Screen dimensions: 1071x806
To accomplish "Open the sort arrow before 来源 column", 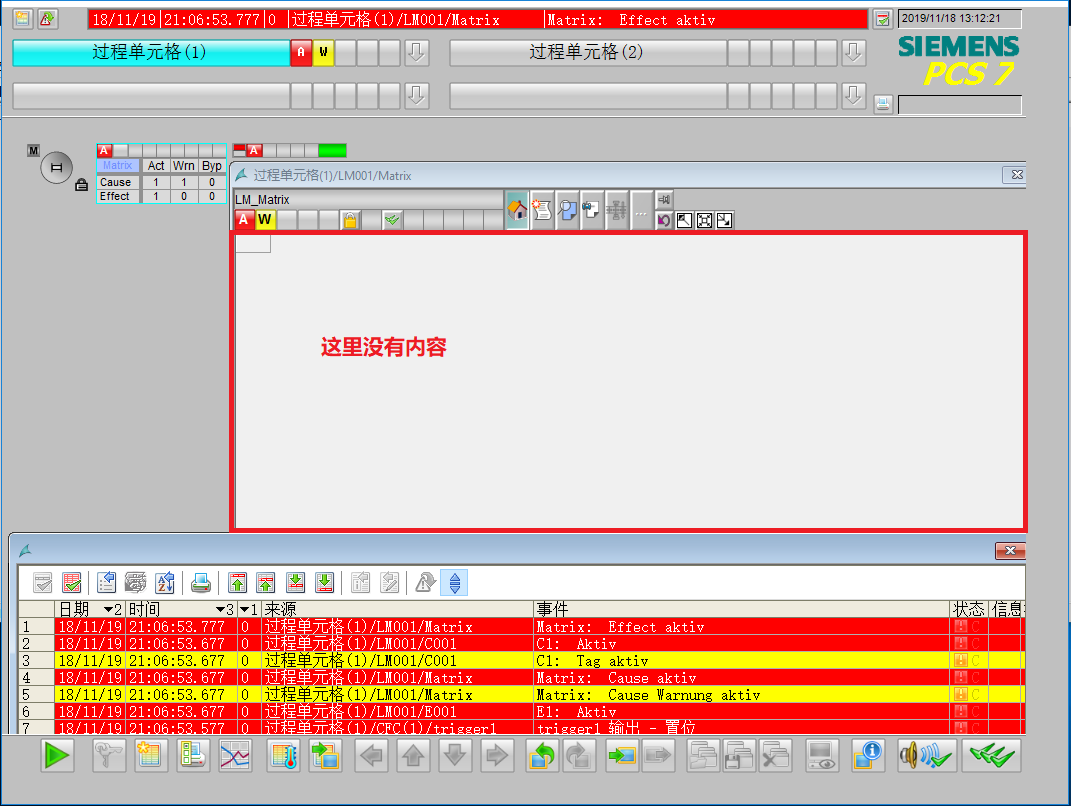I will point(244,609).
